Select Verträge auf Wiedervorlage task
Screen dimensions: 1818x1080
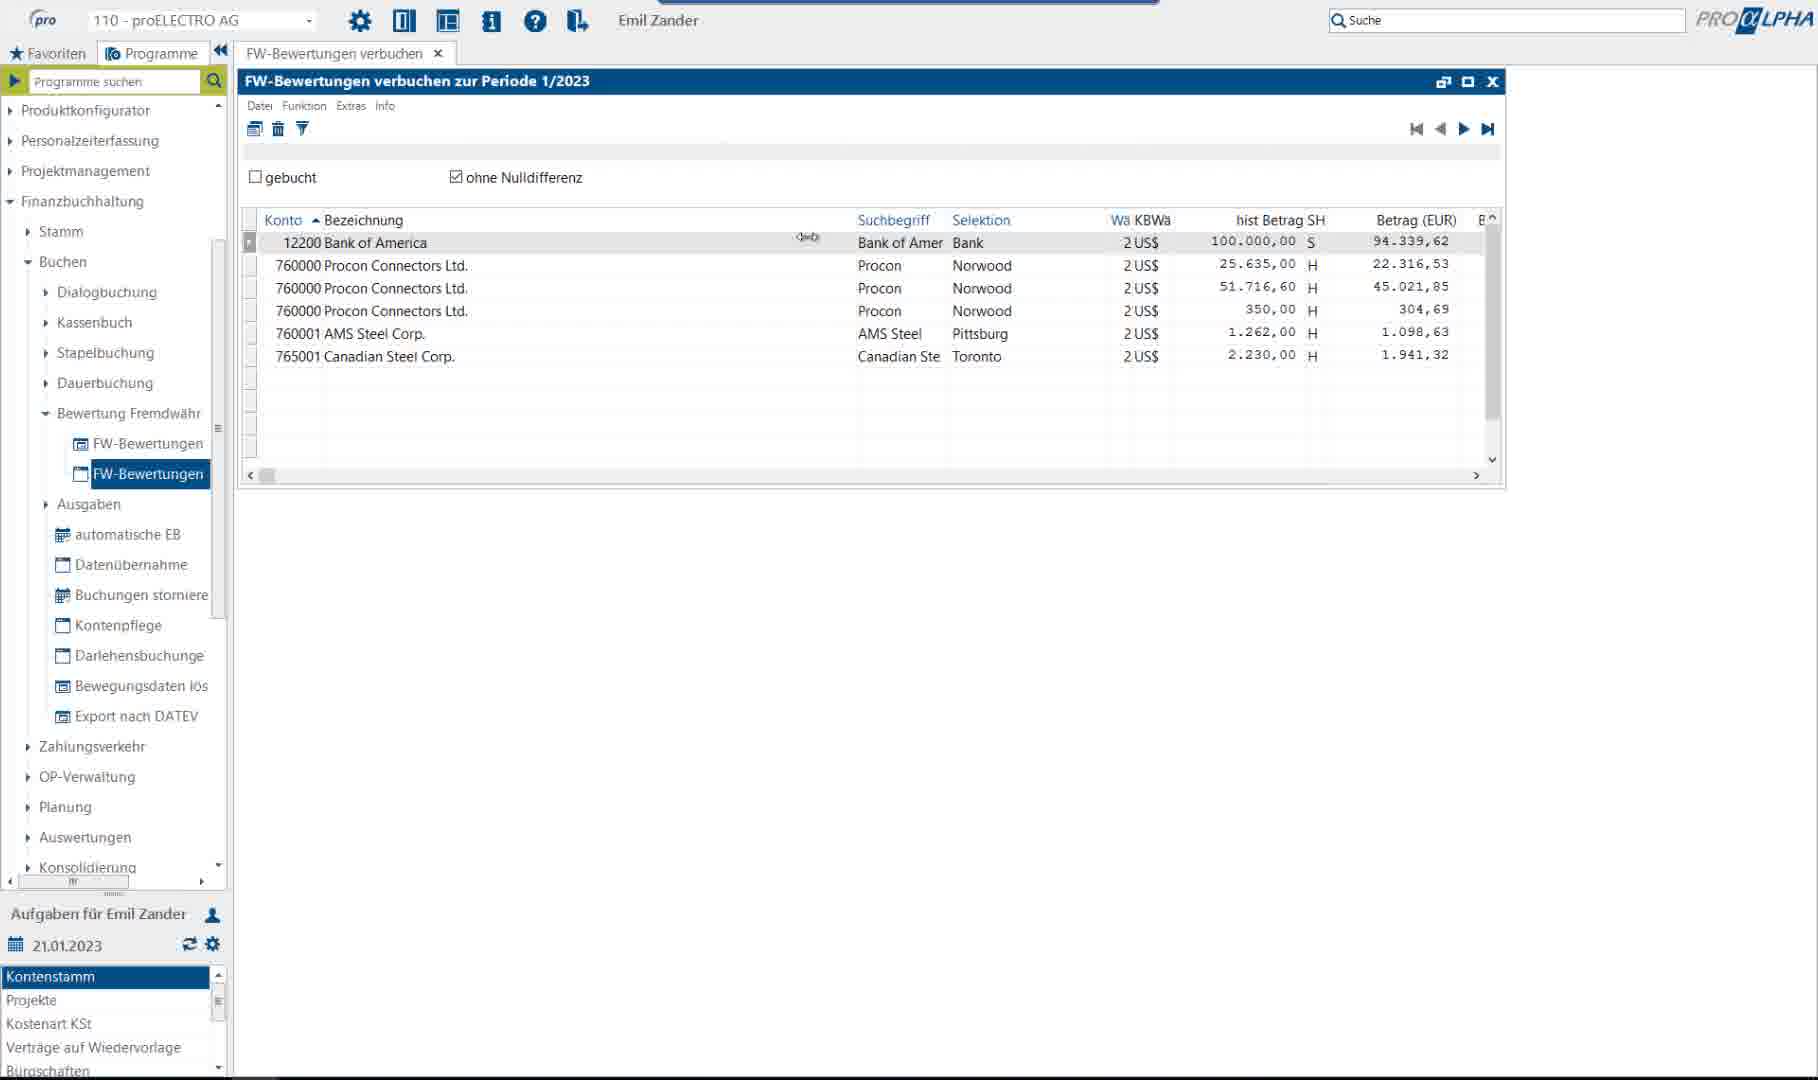pos(94,1047)
